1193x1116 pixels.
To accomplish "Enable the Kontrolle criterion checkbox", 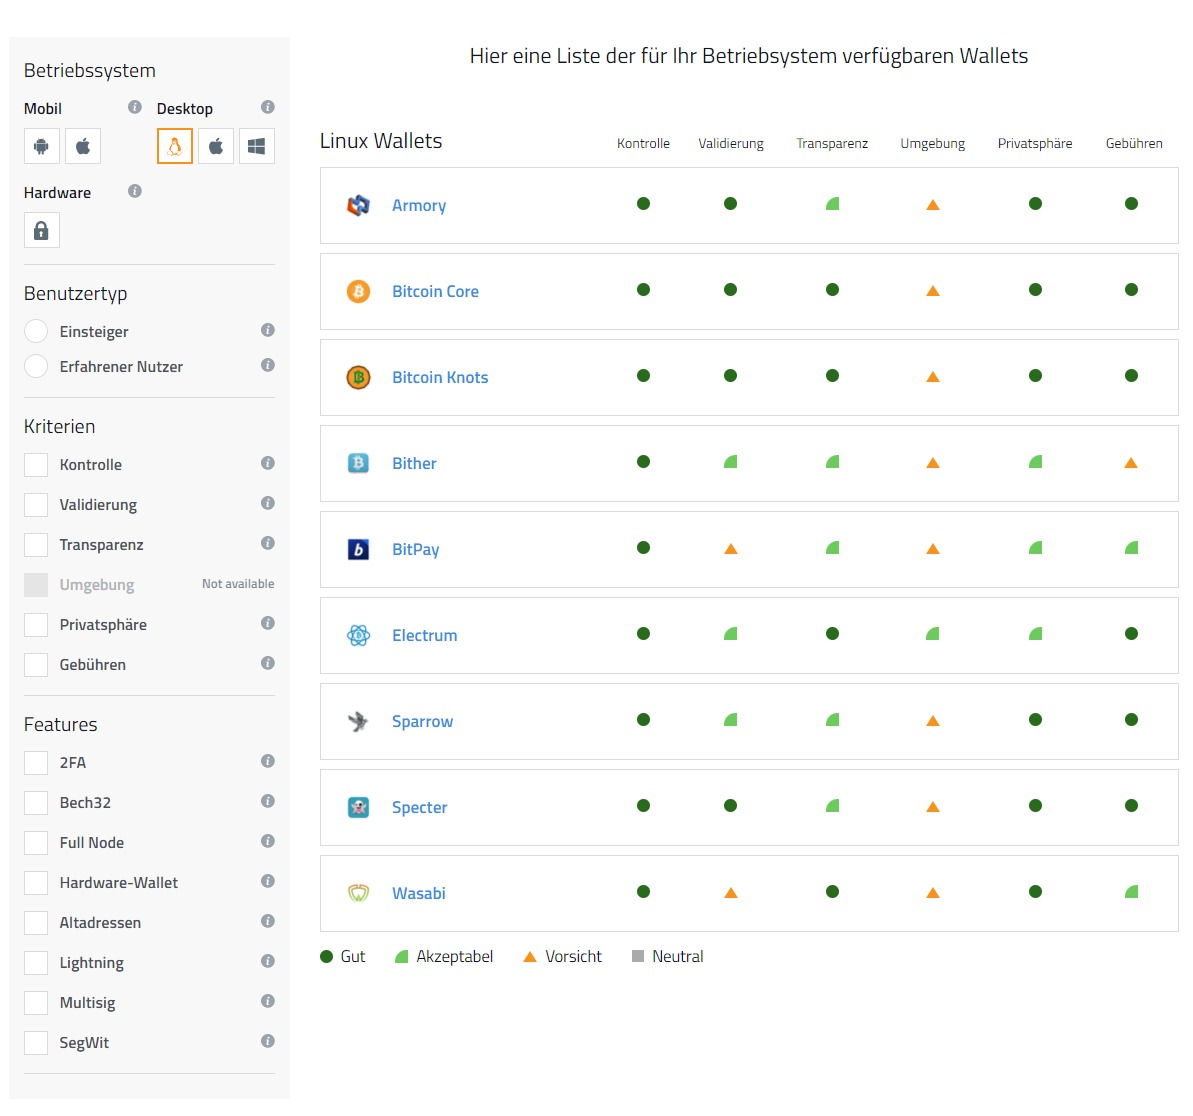I will pos(36,465).
